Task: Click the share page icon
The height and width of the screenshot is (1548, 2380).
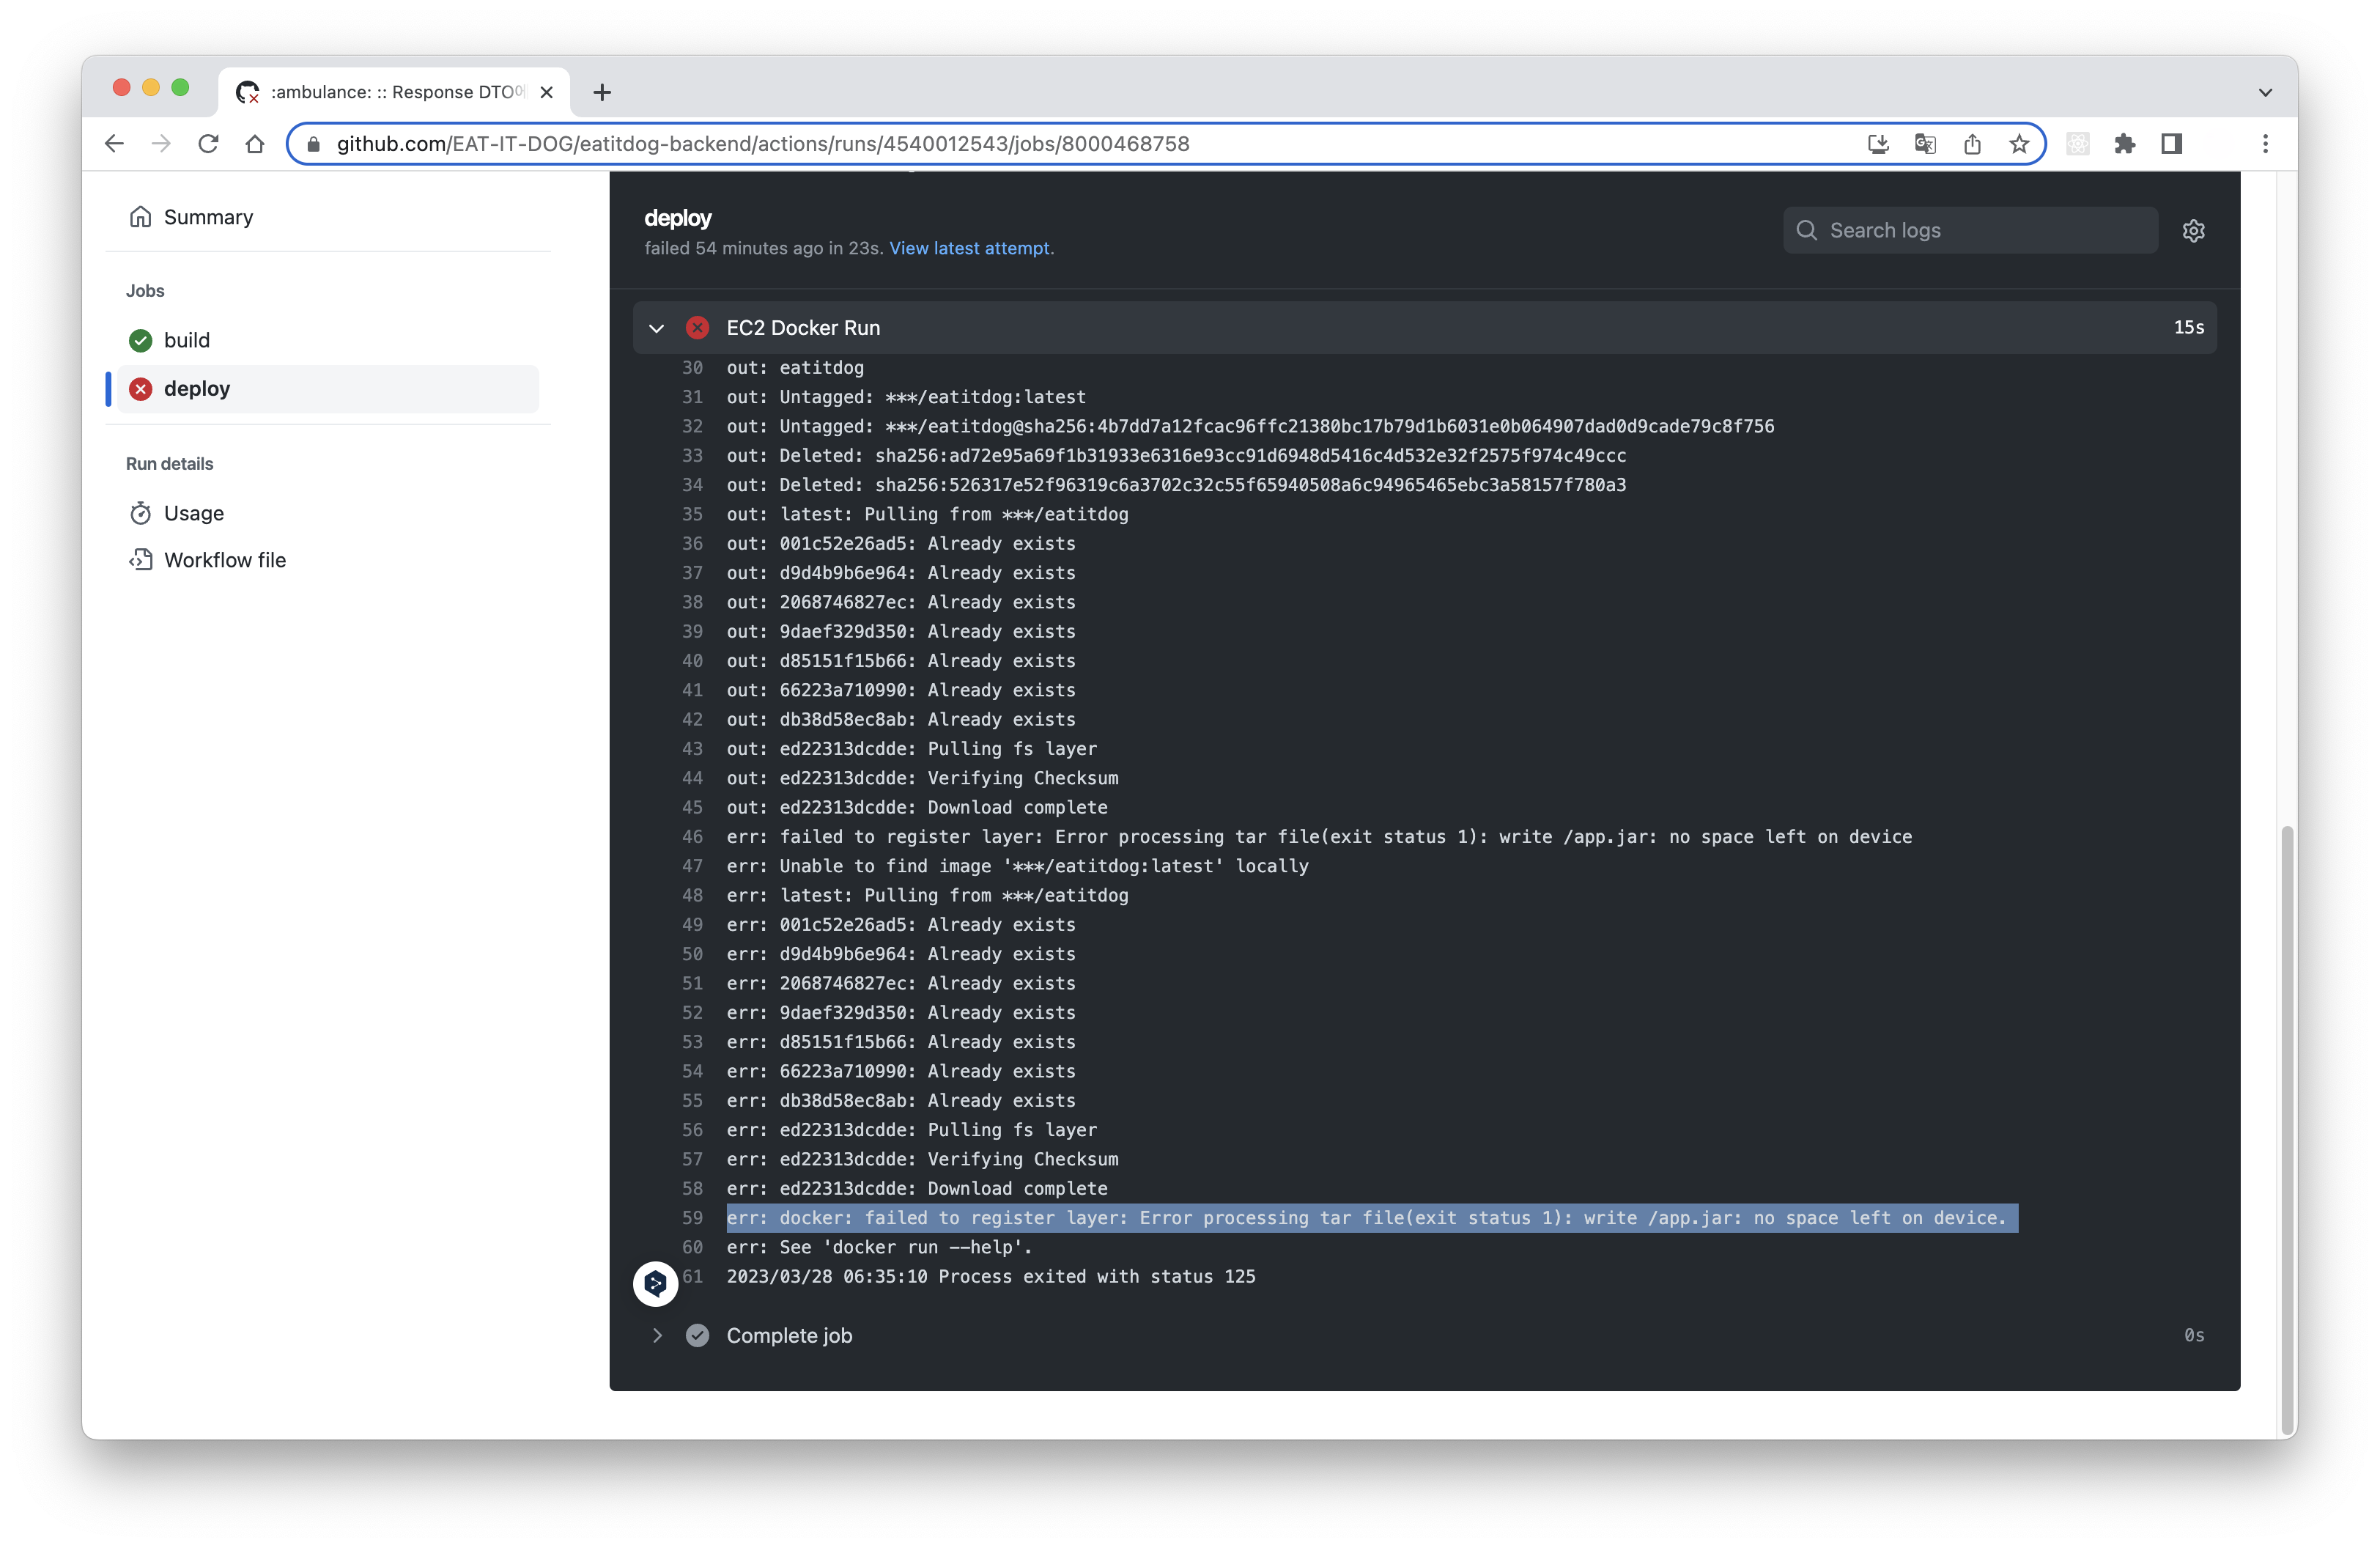Action: [1972, 144]
